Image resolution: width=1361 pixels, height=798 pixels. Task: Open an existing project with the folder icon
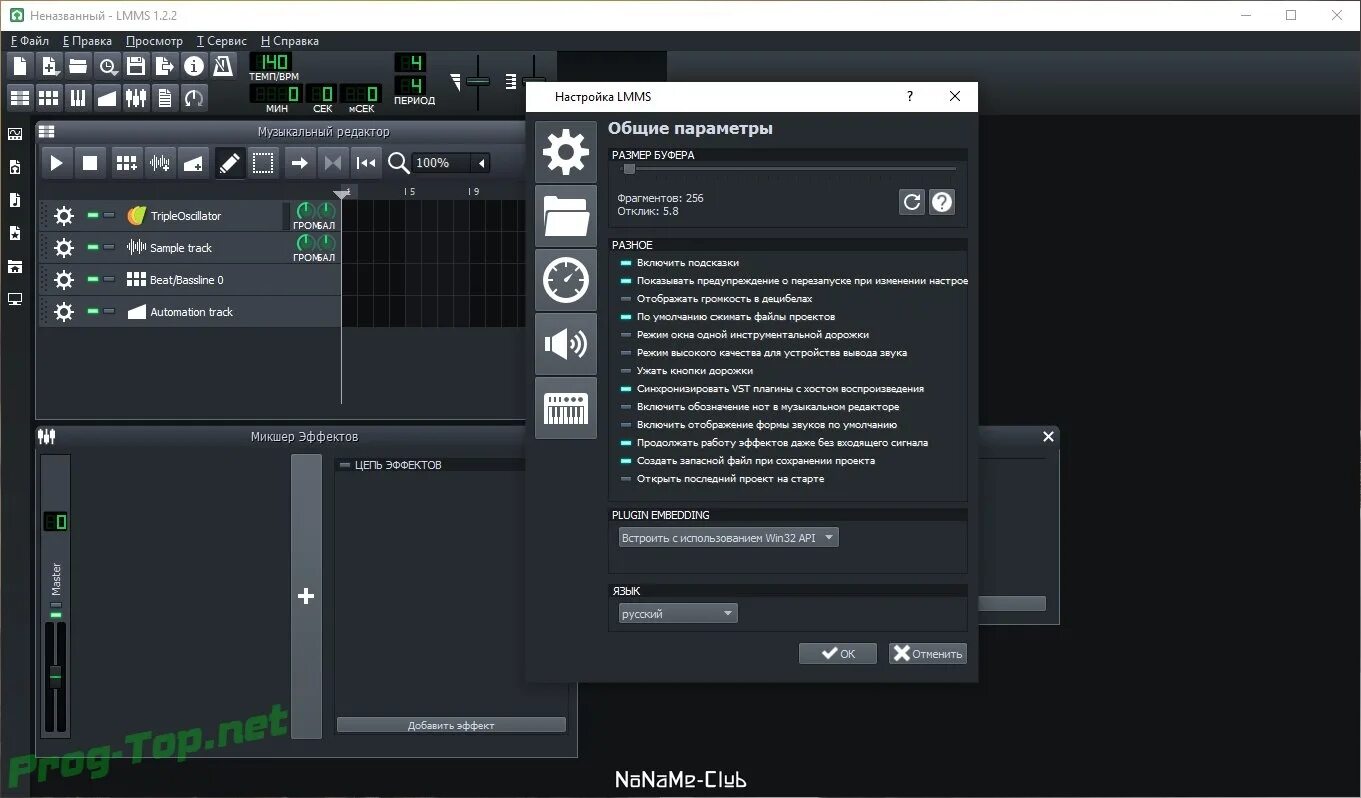point(78,66)
